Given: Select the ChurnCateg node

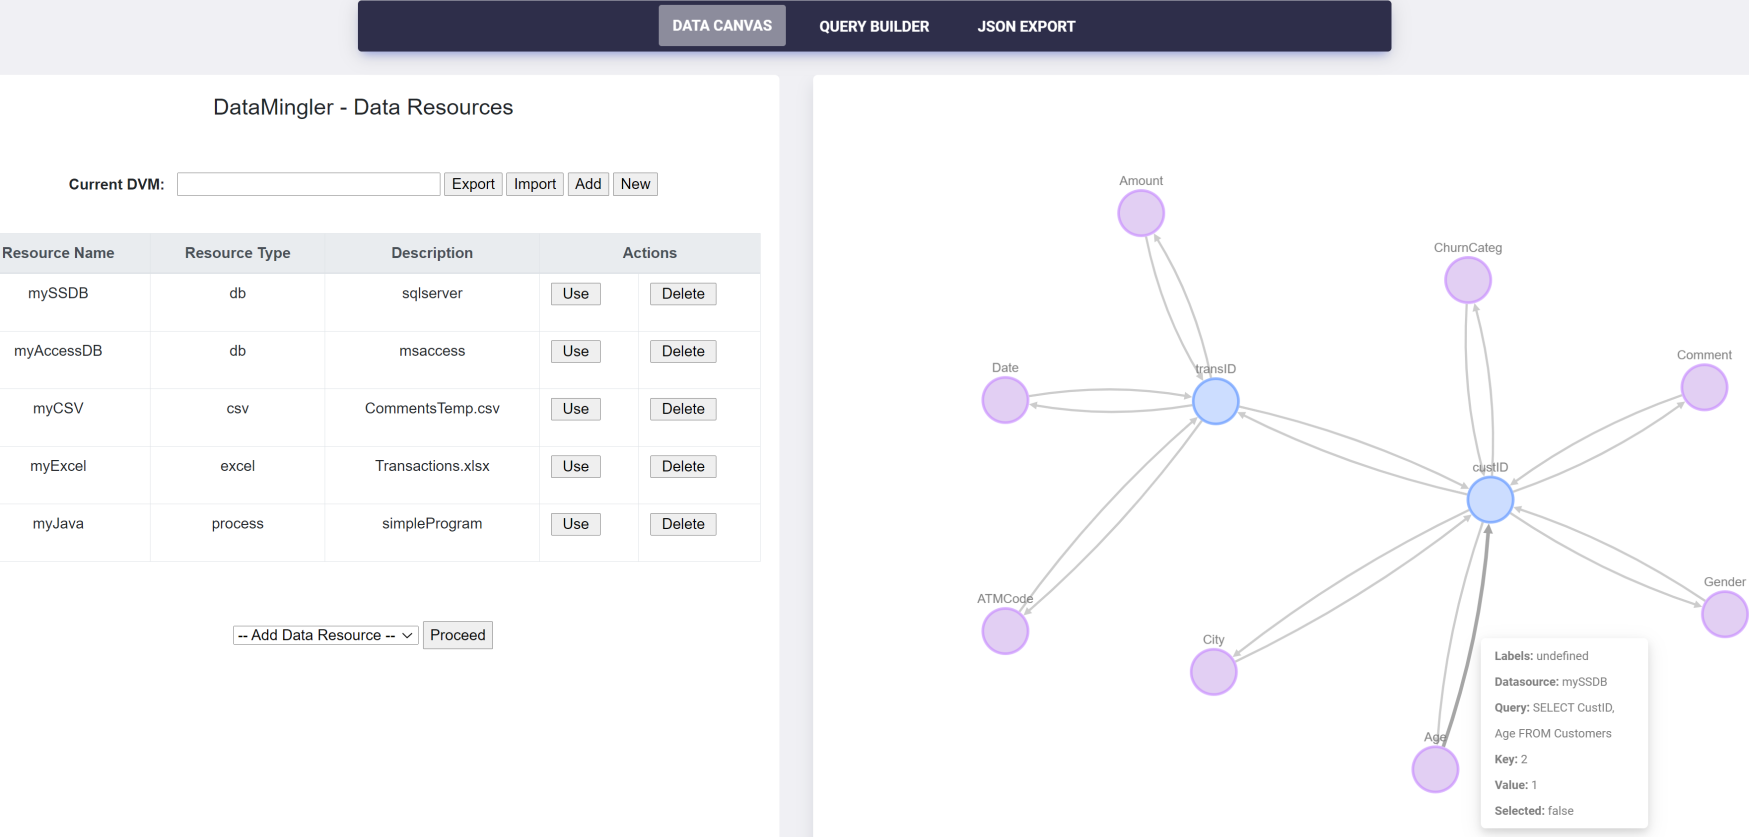Looking at the screenshot, I should pos(1467,280).
